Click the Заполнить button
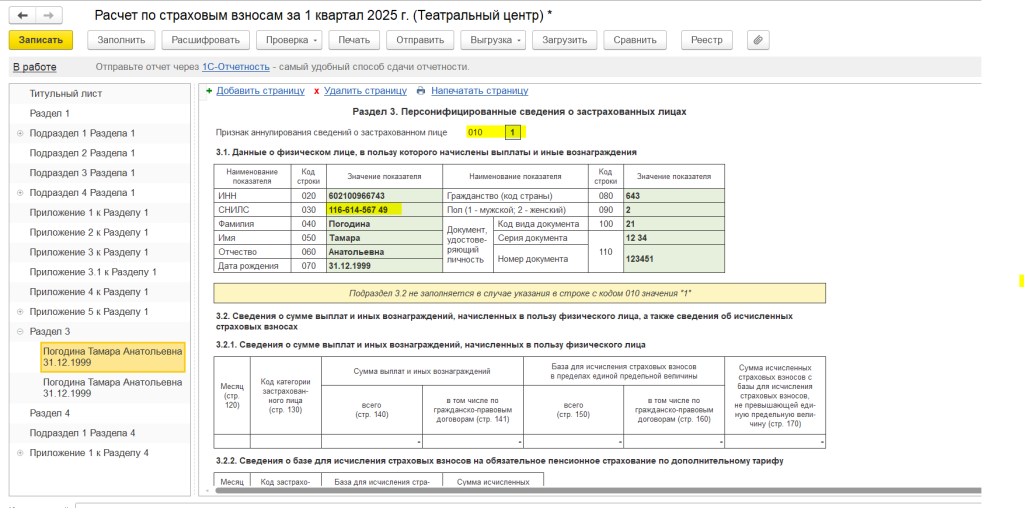This screenshot has width=1024, height=508. (121, 40)
